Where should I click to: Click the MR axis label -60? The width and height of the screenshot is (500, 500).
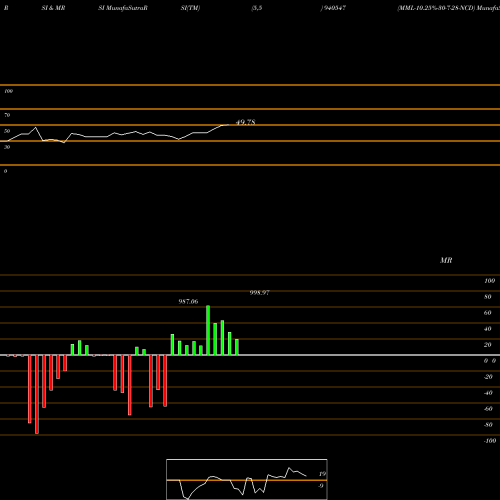(488, 409)
